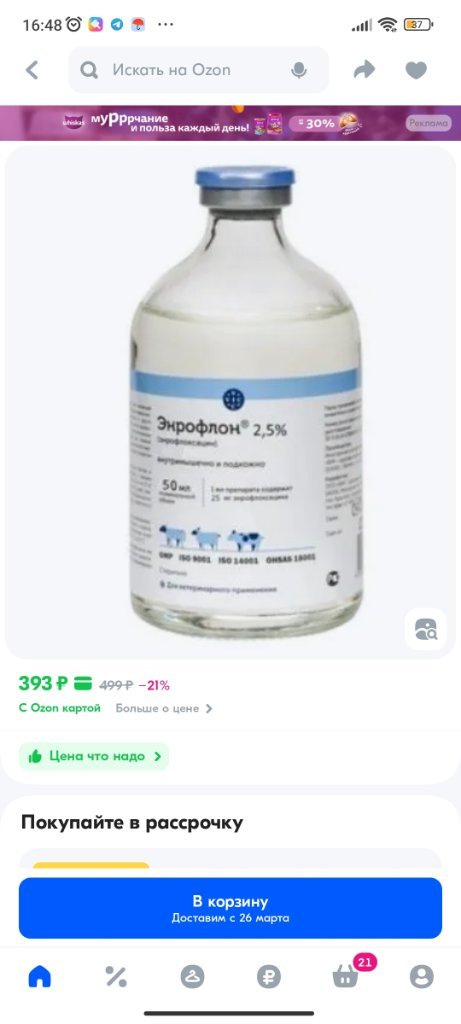Open the profile account tab
The height and width of the screenshot is (1024, 461).
[x=421, y=977]
